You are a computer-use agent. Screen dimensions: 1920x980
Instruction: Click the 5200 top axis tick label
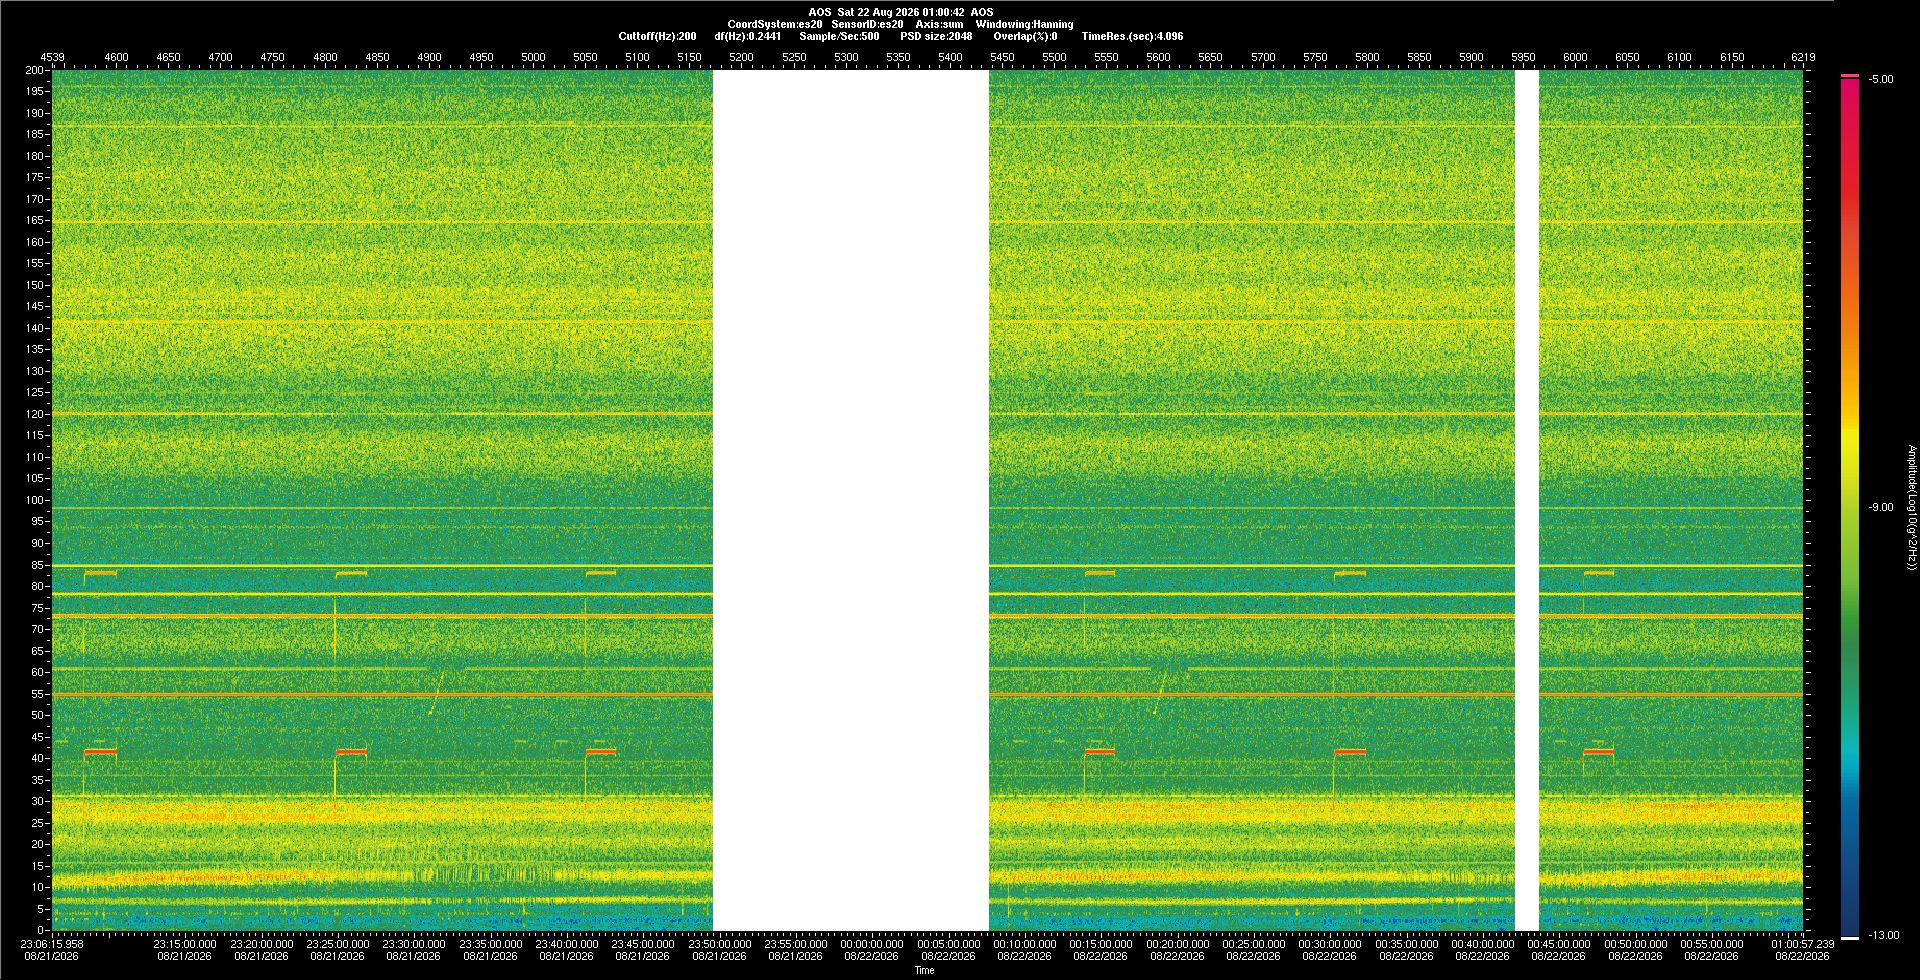[741, 57]
